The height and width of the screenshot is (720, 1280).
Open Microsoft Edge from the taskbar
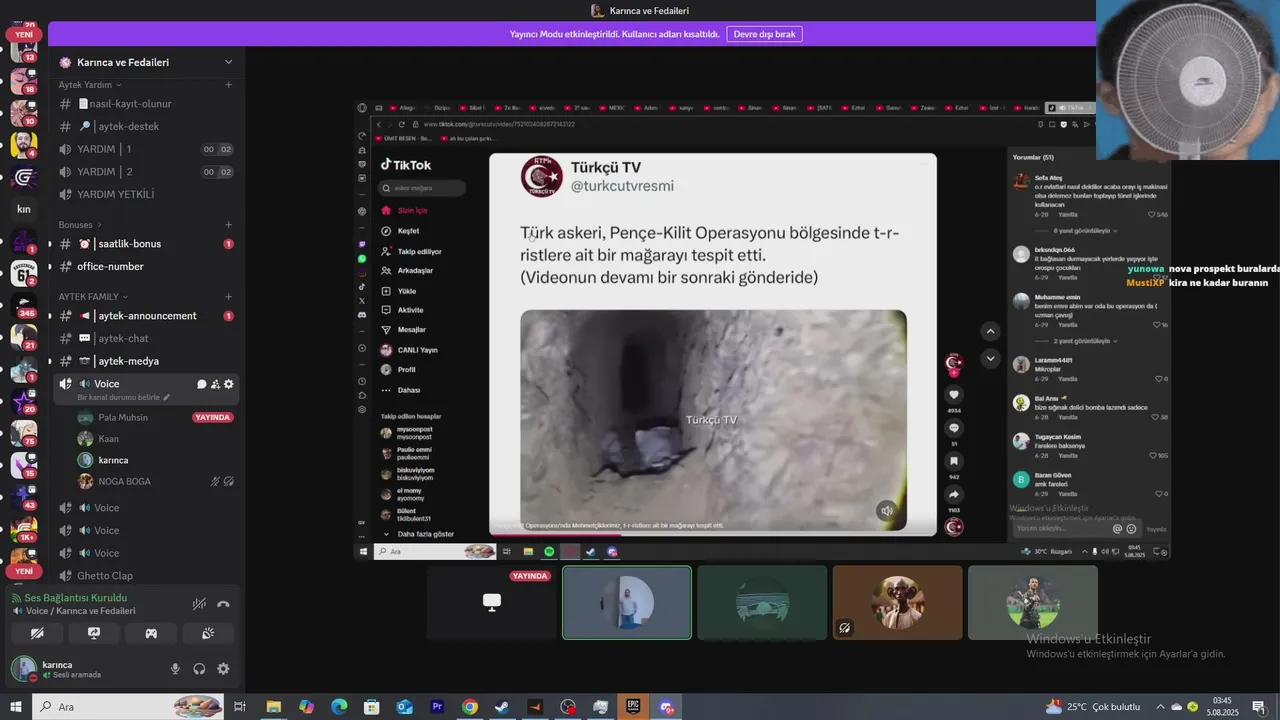click(338, 707)
